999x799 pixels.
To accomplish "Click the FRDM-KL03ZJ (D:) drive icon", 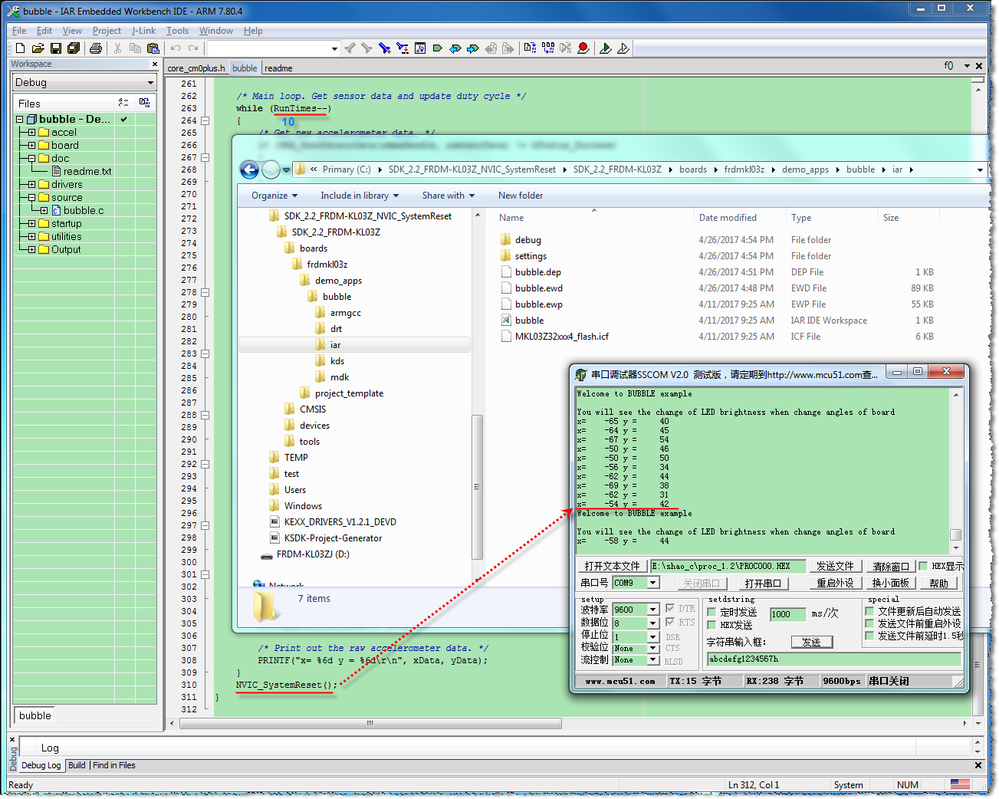I will click(x=267, y=555).
